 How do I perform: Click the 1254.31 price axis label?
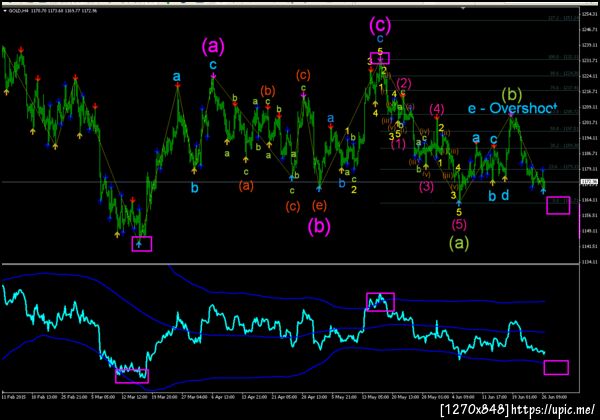coord(589,14)
